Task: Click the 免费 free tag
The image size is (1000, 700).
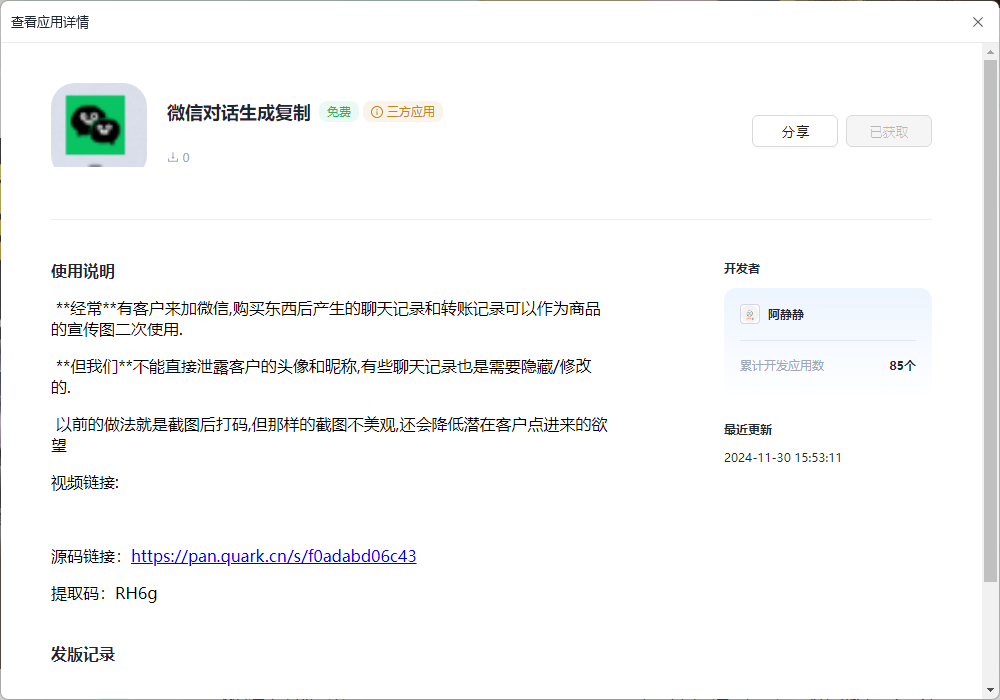Action: point(339,112)
